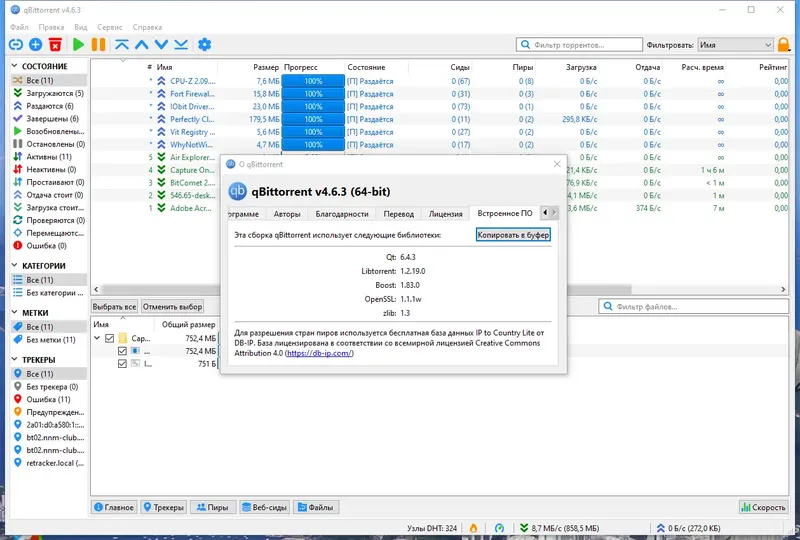Open the Файл menu
Viewport: 800px width, 540px height.
(x=19, y=27)
